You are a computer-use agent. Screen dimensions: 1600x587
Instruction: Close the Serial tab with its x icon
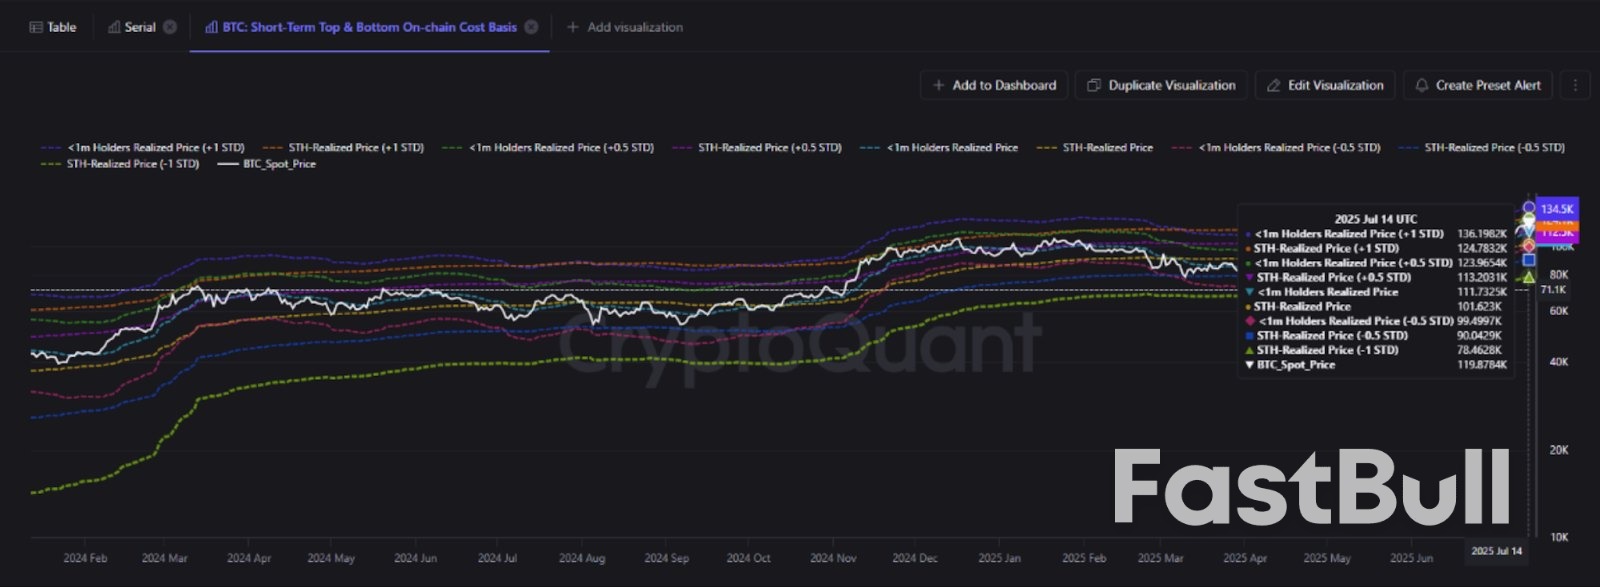point(170,27)
